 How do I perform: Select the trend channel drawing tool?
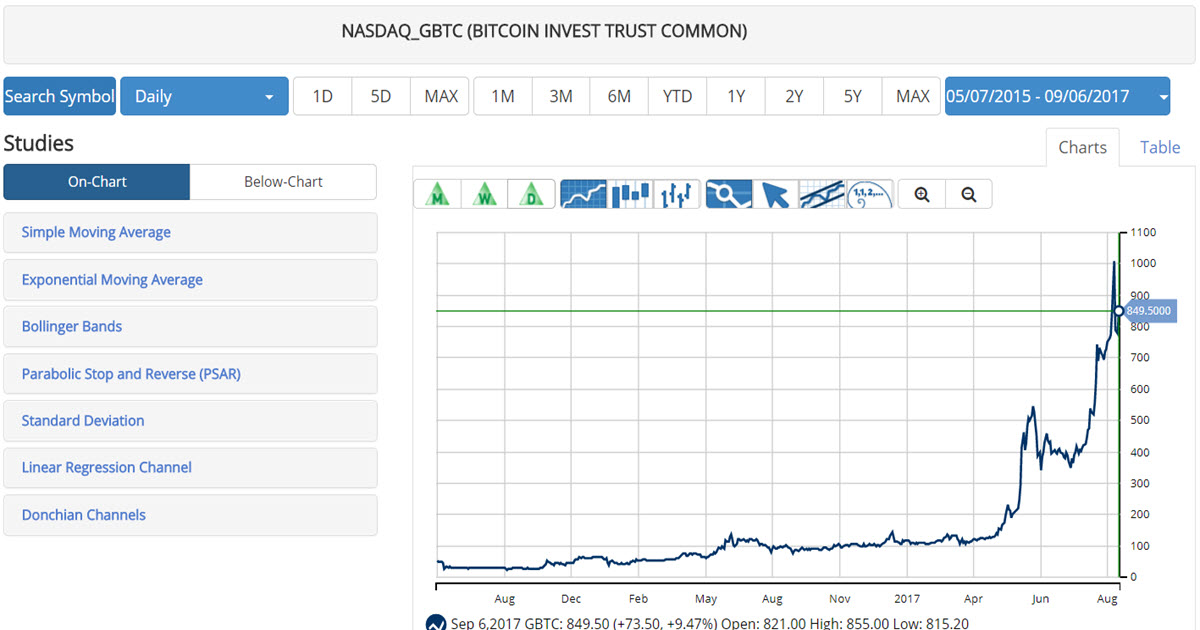coord(822,194)
